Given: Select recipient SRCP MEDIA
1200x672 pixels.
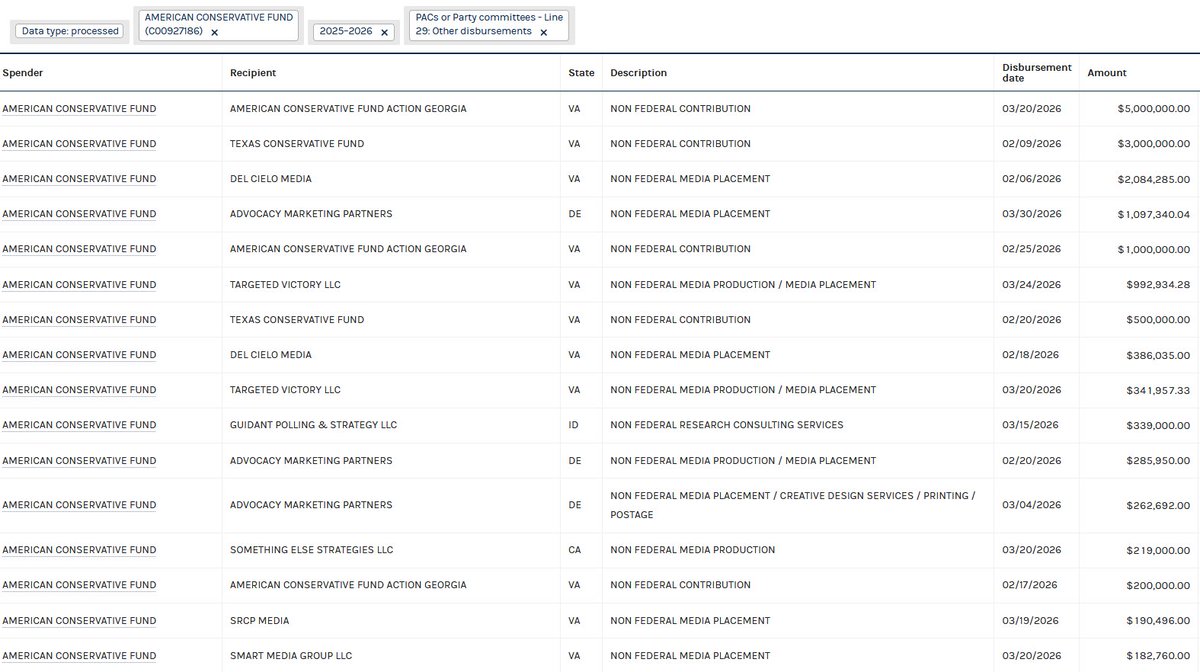Looking at the screenshot, I should [x=259, y=620].
